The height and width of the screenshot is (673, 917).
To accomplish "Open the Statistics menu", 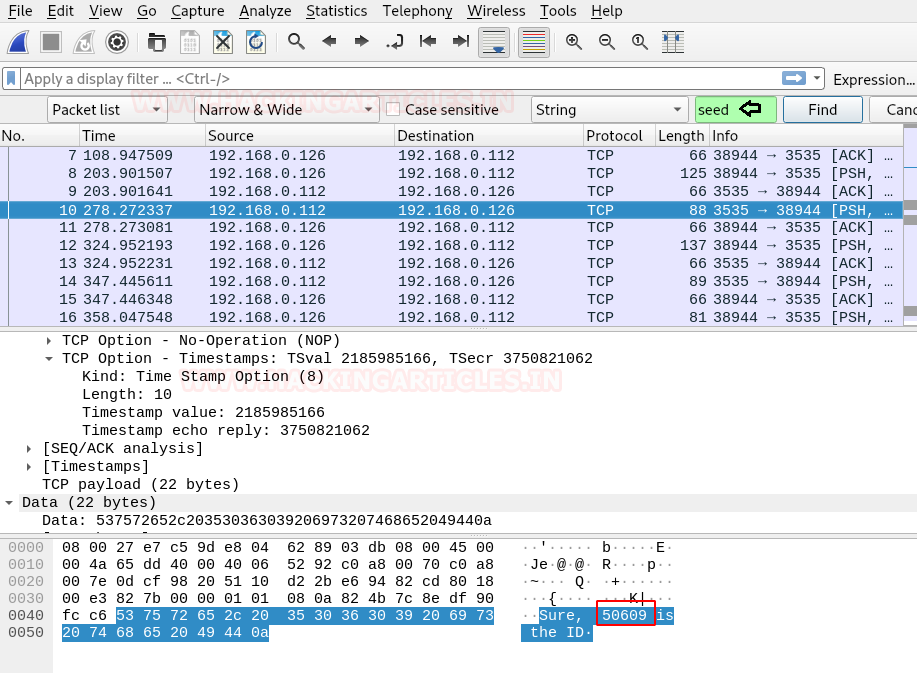I will tap(337, 11).
